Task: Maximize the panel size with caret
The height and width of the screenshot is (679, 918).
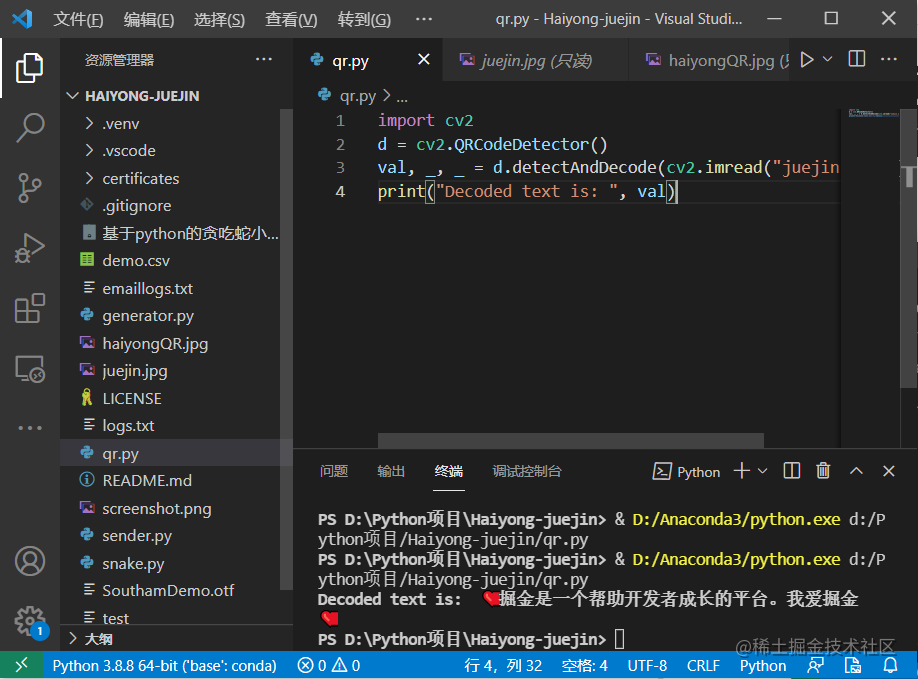Action: tap(856, 471)
